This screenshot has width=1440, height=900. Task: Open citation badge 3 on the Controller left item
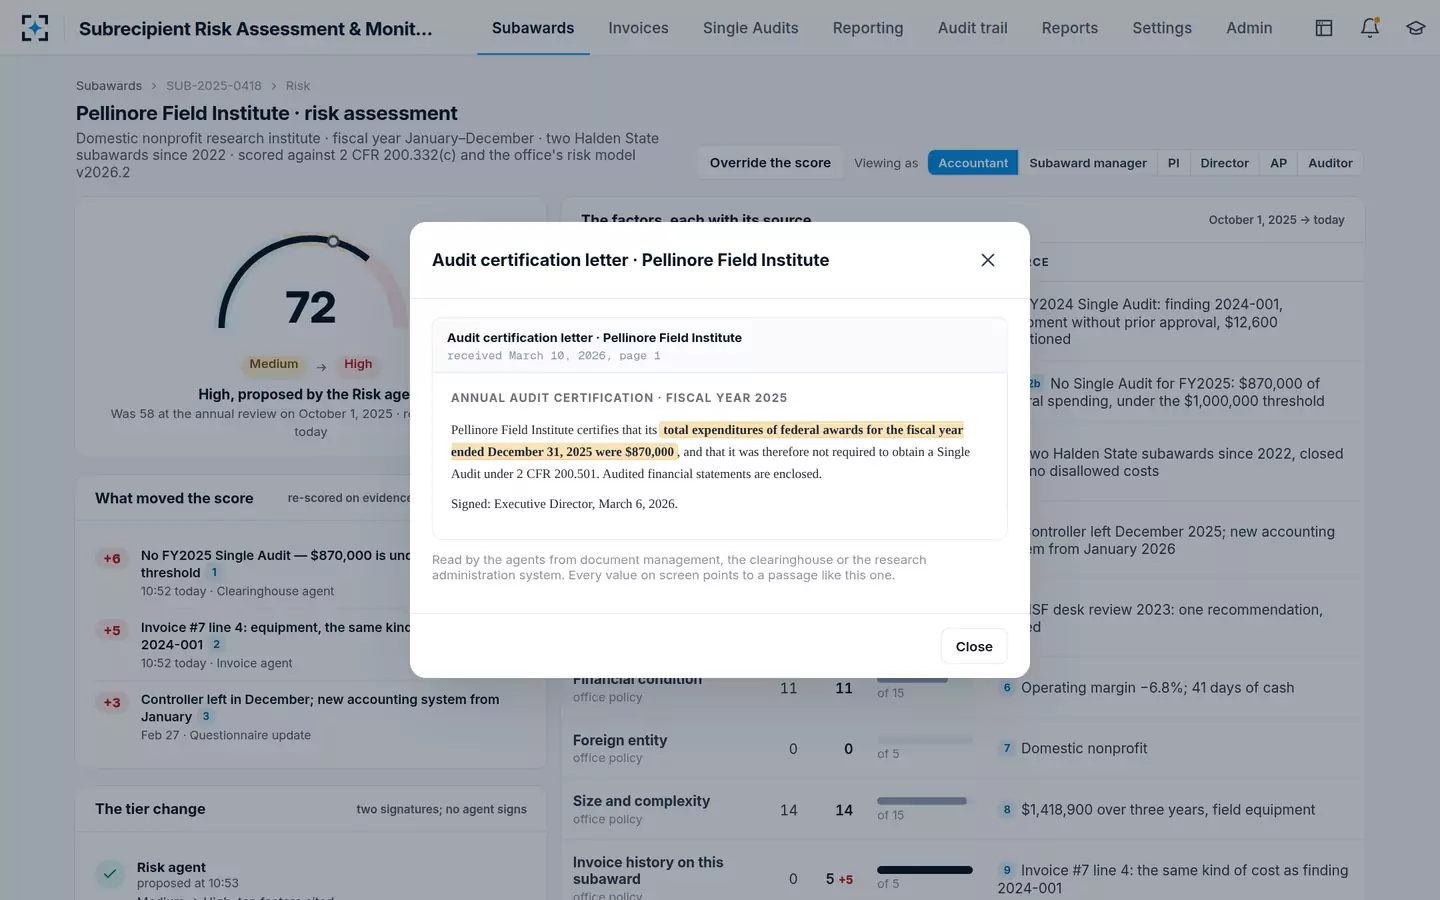[x=206, y=717]
